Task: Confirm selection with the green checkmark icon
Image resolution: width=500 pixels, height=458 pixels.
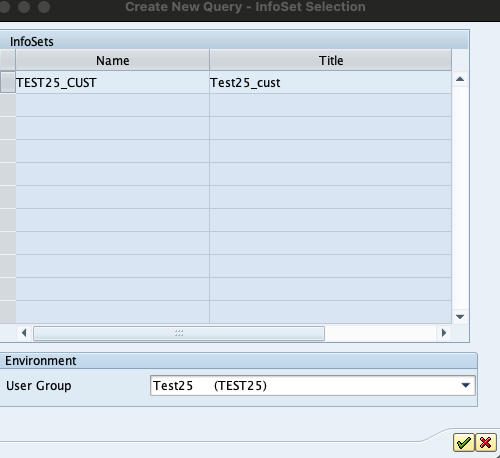Action: pyautogui.click(x=463, y=443)
